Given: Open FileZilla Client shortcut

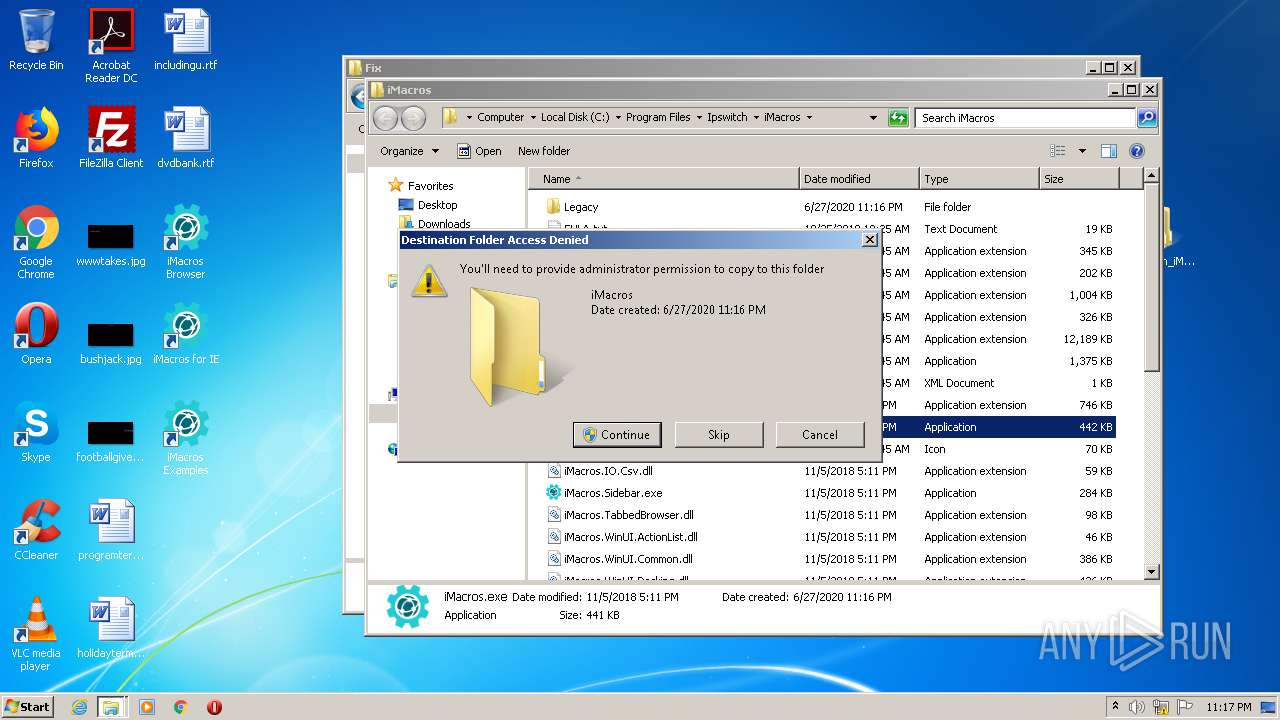Looking at the screenshot, I should (x=111, y=138).
